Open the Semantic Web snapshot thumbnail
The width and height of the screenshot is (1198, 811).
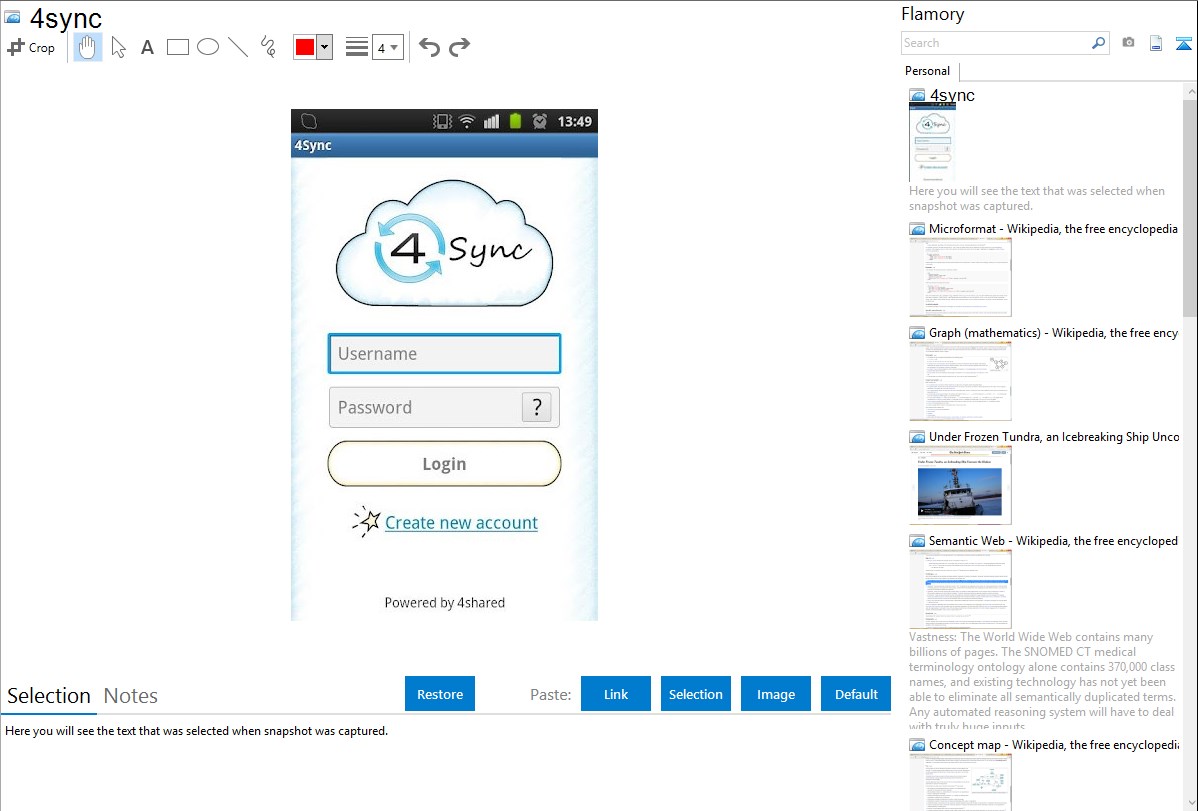(960, 589)
